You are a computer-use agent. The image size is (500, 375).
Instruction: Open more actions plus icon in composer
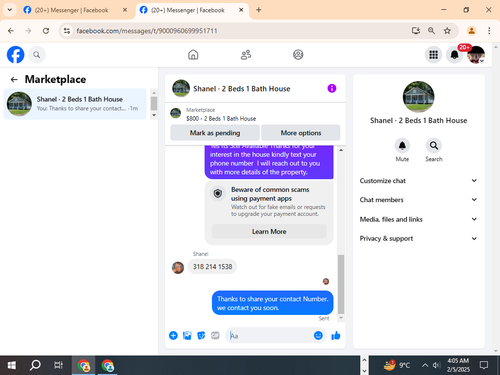173,335
